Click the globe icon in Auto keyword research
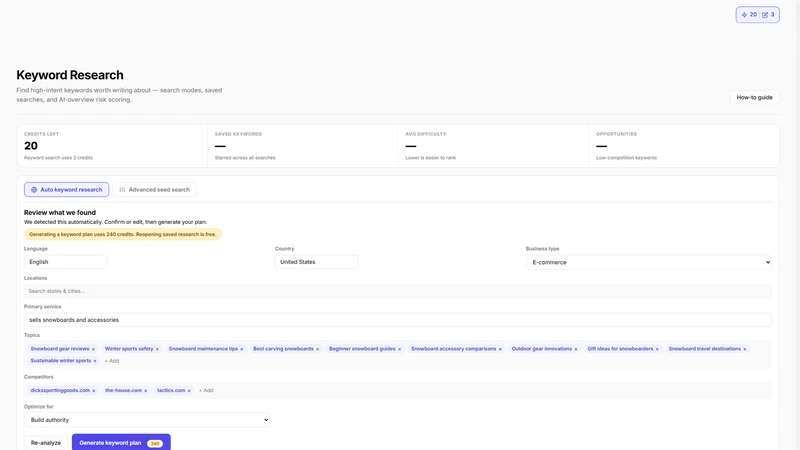800x450 pixels. (x=34, y=190)
